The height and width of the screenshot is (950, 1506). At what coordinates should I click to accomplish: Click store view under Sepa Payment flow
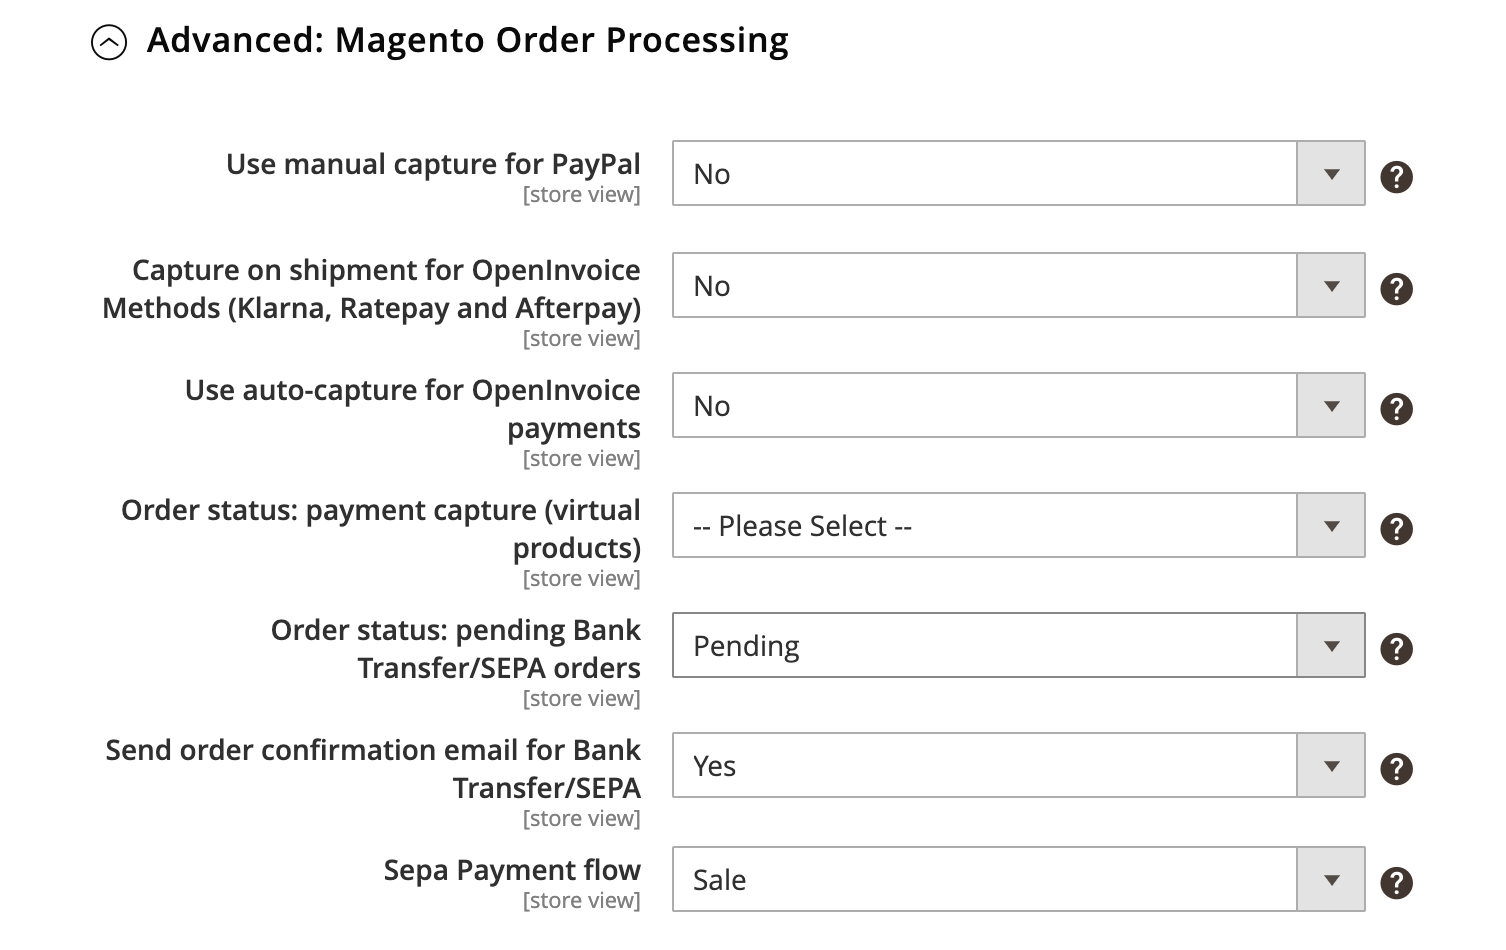(581, 900)
